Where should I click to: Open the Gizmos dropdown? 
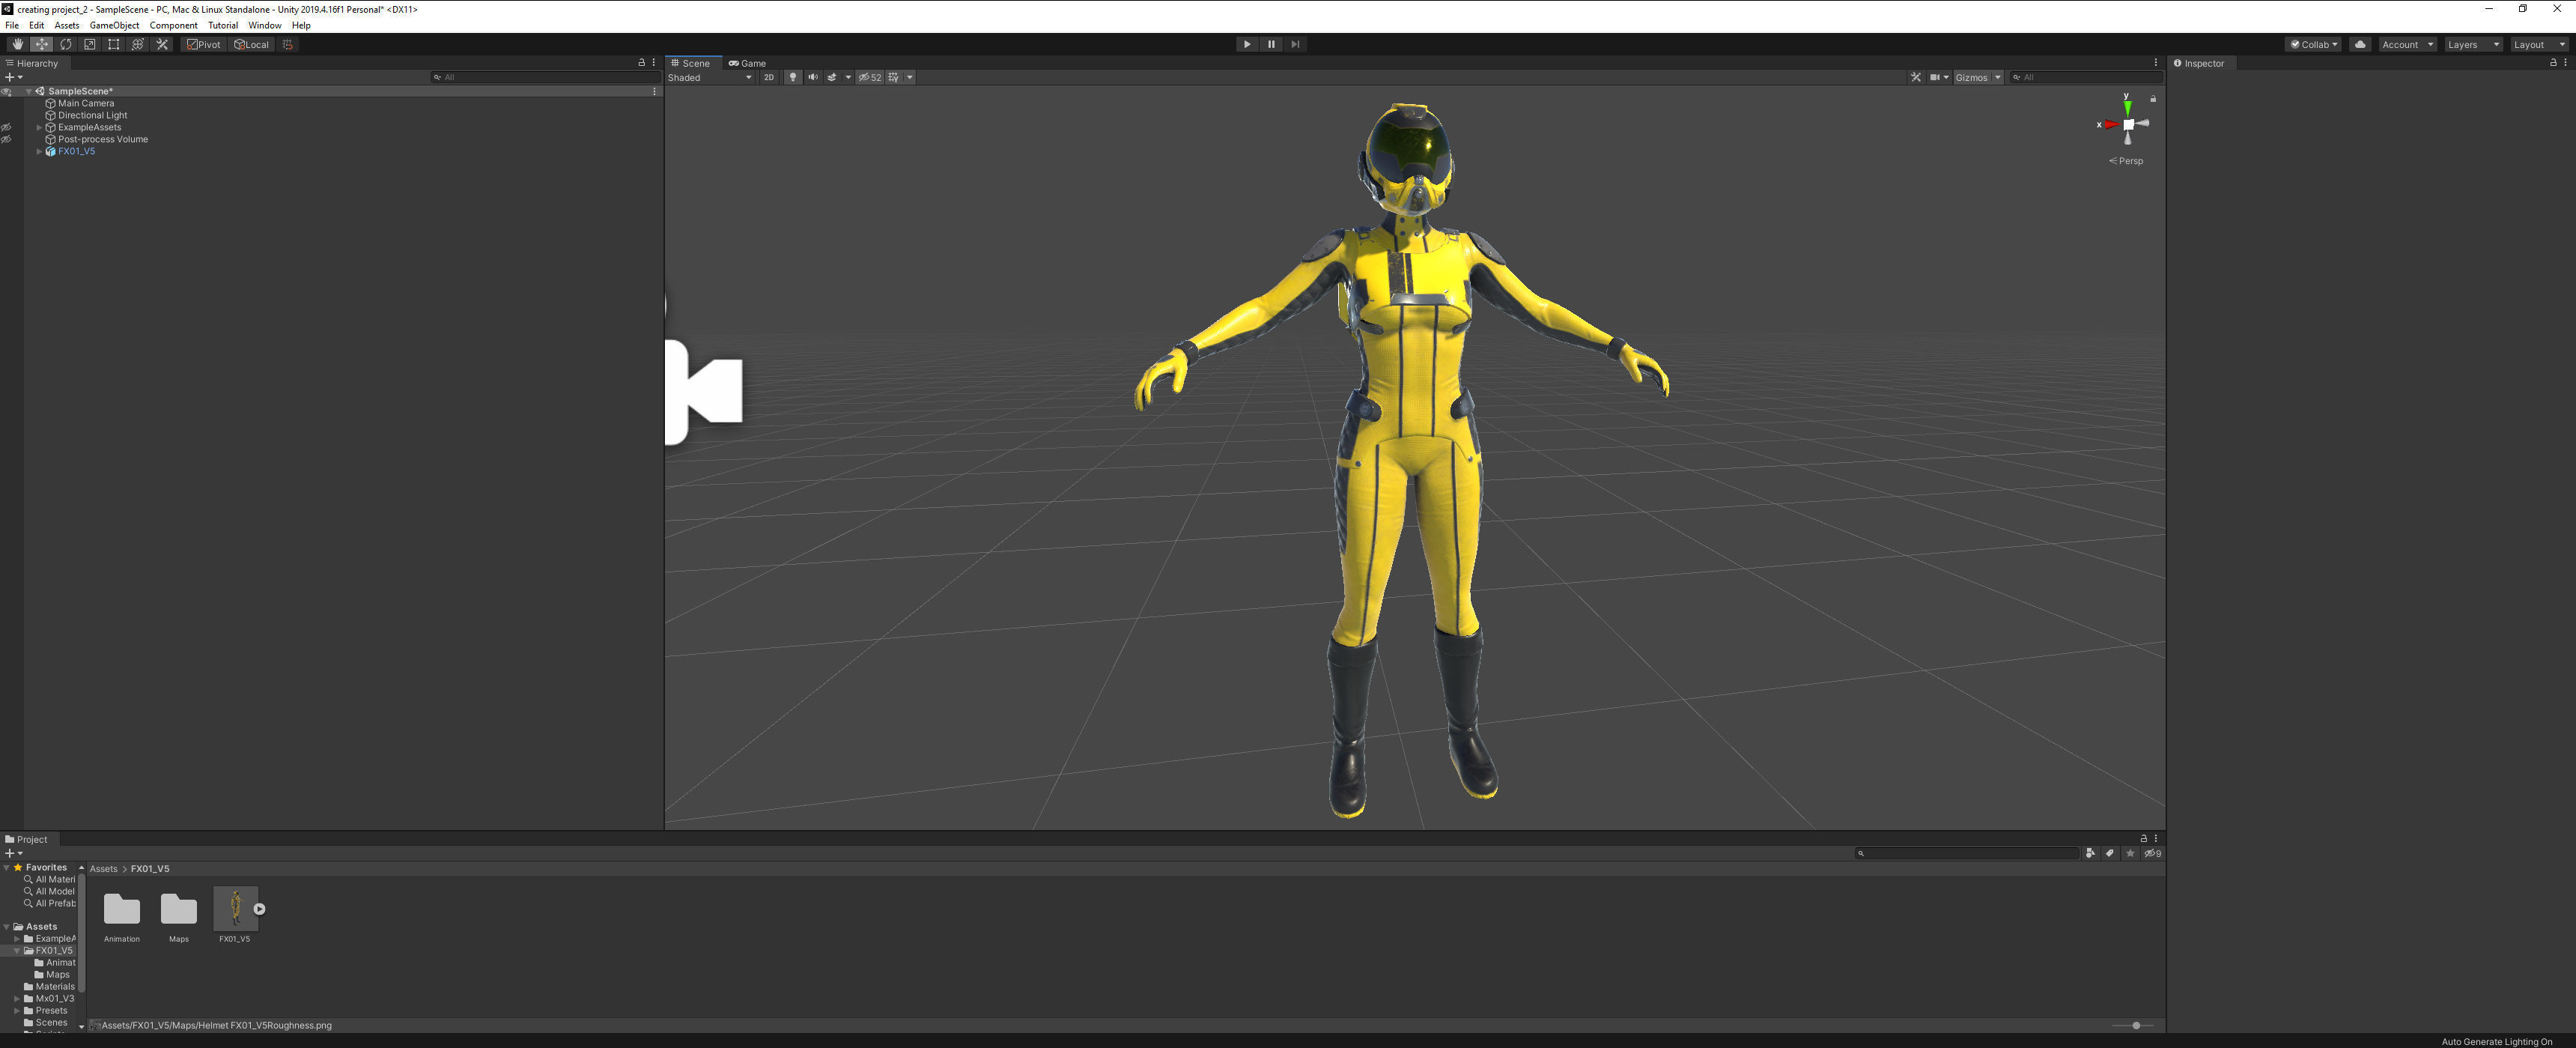1978,77
